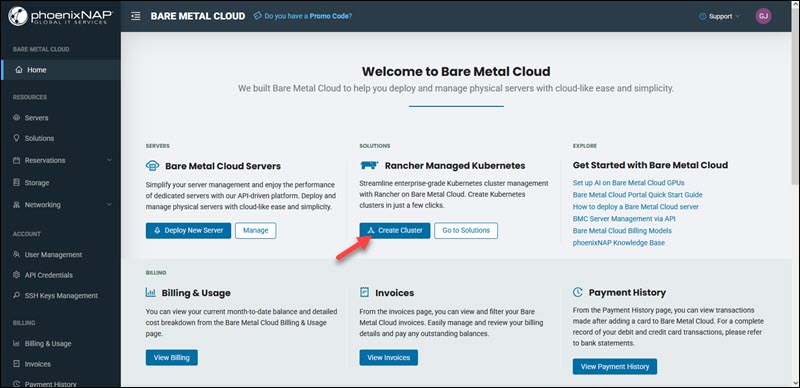Click the Go to Solutions button
The width and height of the screenshot is (800, 388).
pos(466,230)
